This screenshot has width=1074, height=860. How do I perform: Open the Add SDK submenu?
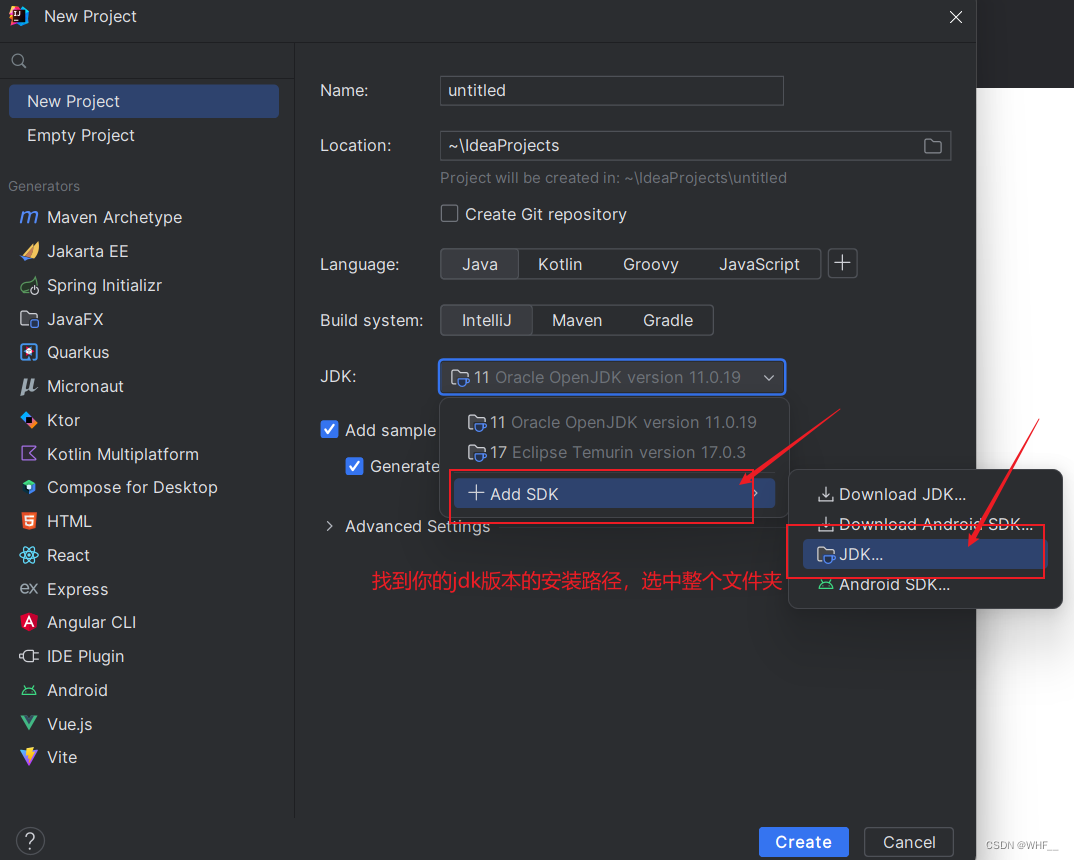[614, 494]
